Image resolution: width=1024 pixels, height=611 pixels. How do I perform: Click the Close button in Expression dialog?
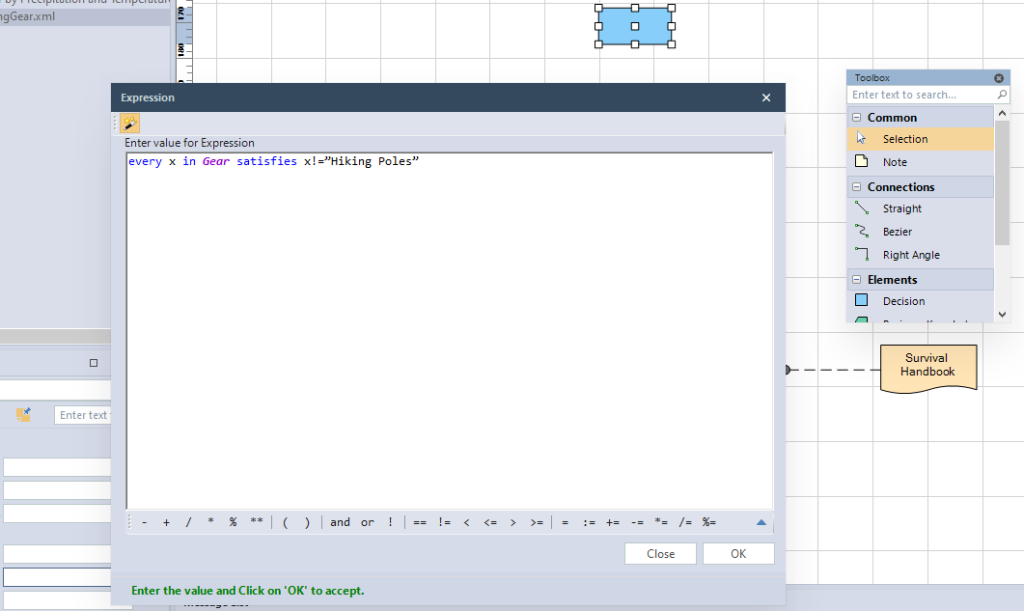coord(660,554)
